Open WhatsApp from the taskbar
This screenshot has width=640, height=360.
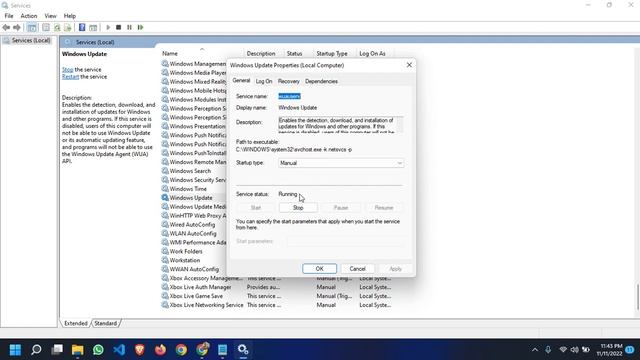click(98, 350)
